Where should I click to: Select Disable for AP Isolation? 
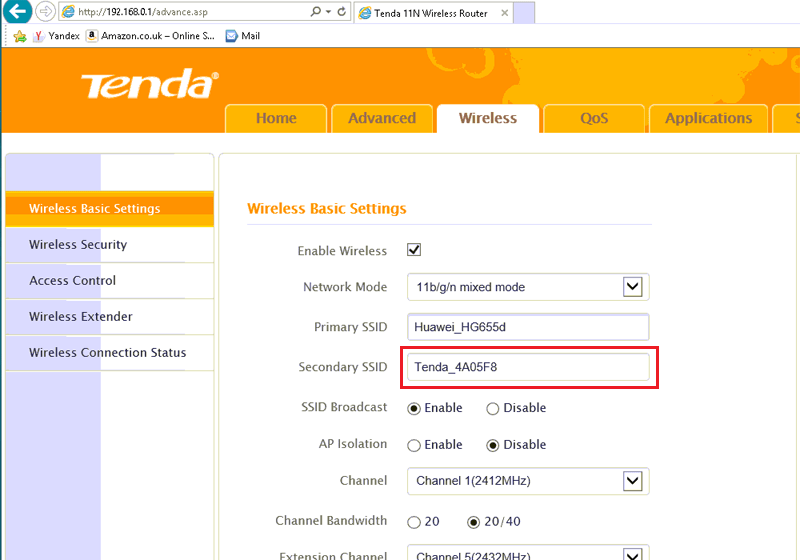tap(492, 445)
